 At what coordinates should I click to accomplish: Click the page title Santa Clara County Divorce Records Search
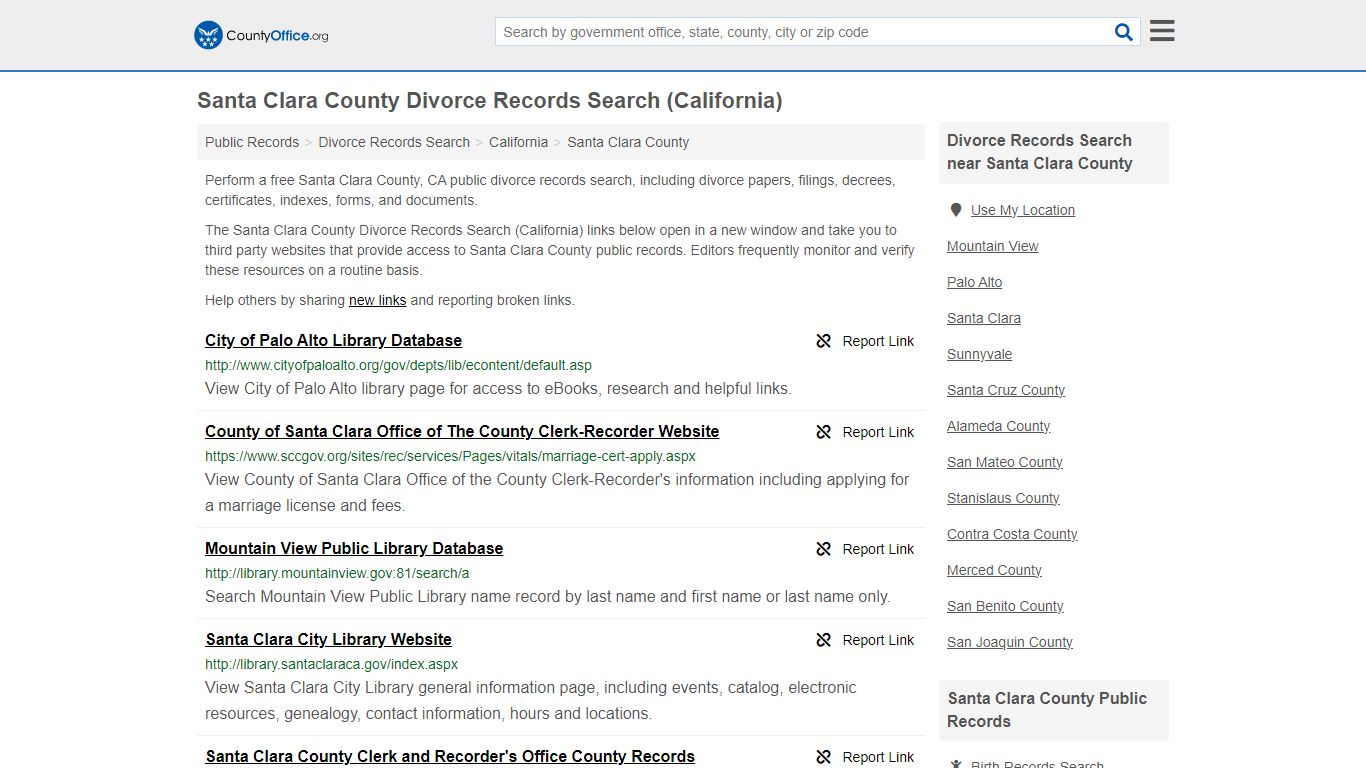click(x=490, y=100)
